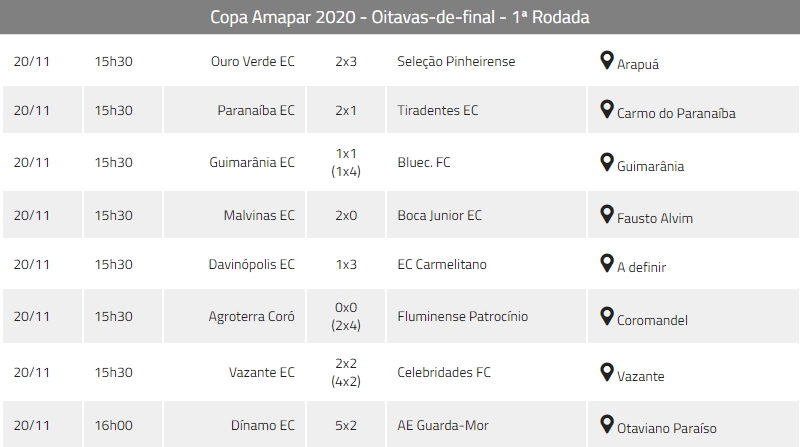Click the pin icon next to Otaviano Paraíso
The image size is (800, 447).
click(606, 424)
